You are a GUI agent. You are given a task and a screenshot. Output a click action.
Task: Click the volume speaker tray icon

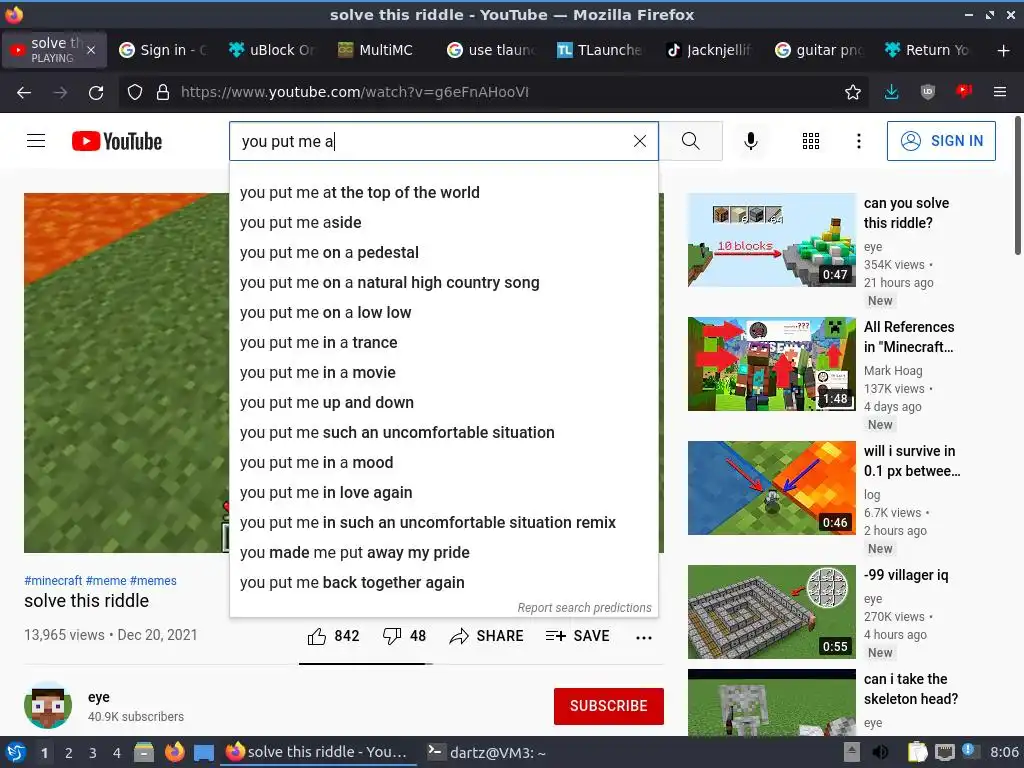[x=880, y=752]
